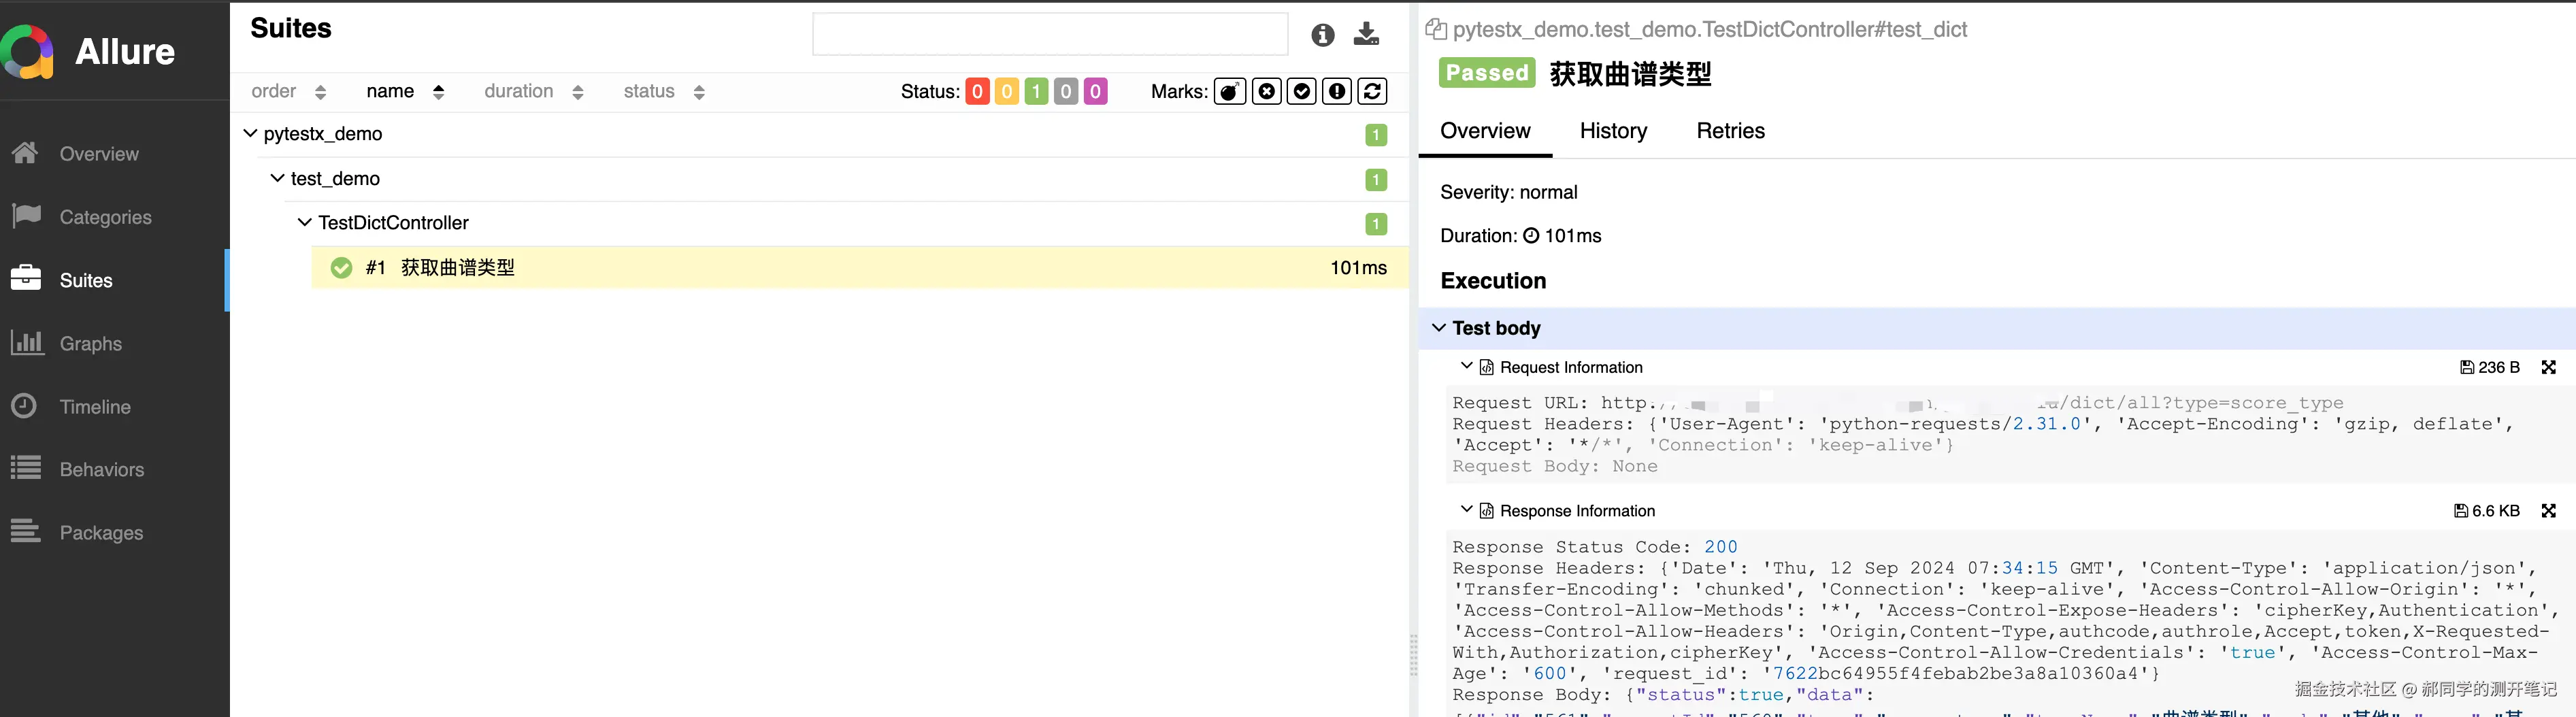Screen dimensions: 2576x717
Task: Toggle the green passed status filter
Action: [1037, 92]
